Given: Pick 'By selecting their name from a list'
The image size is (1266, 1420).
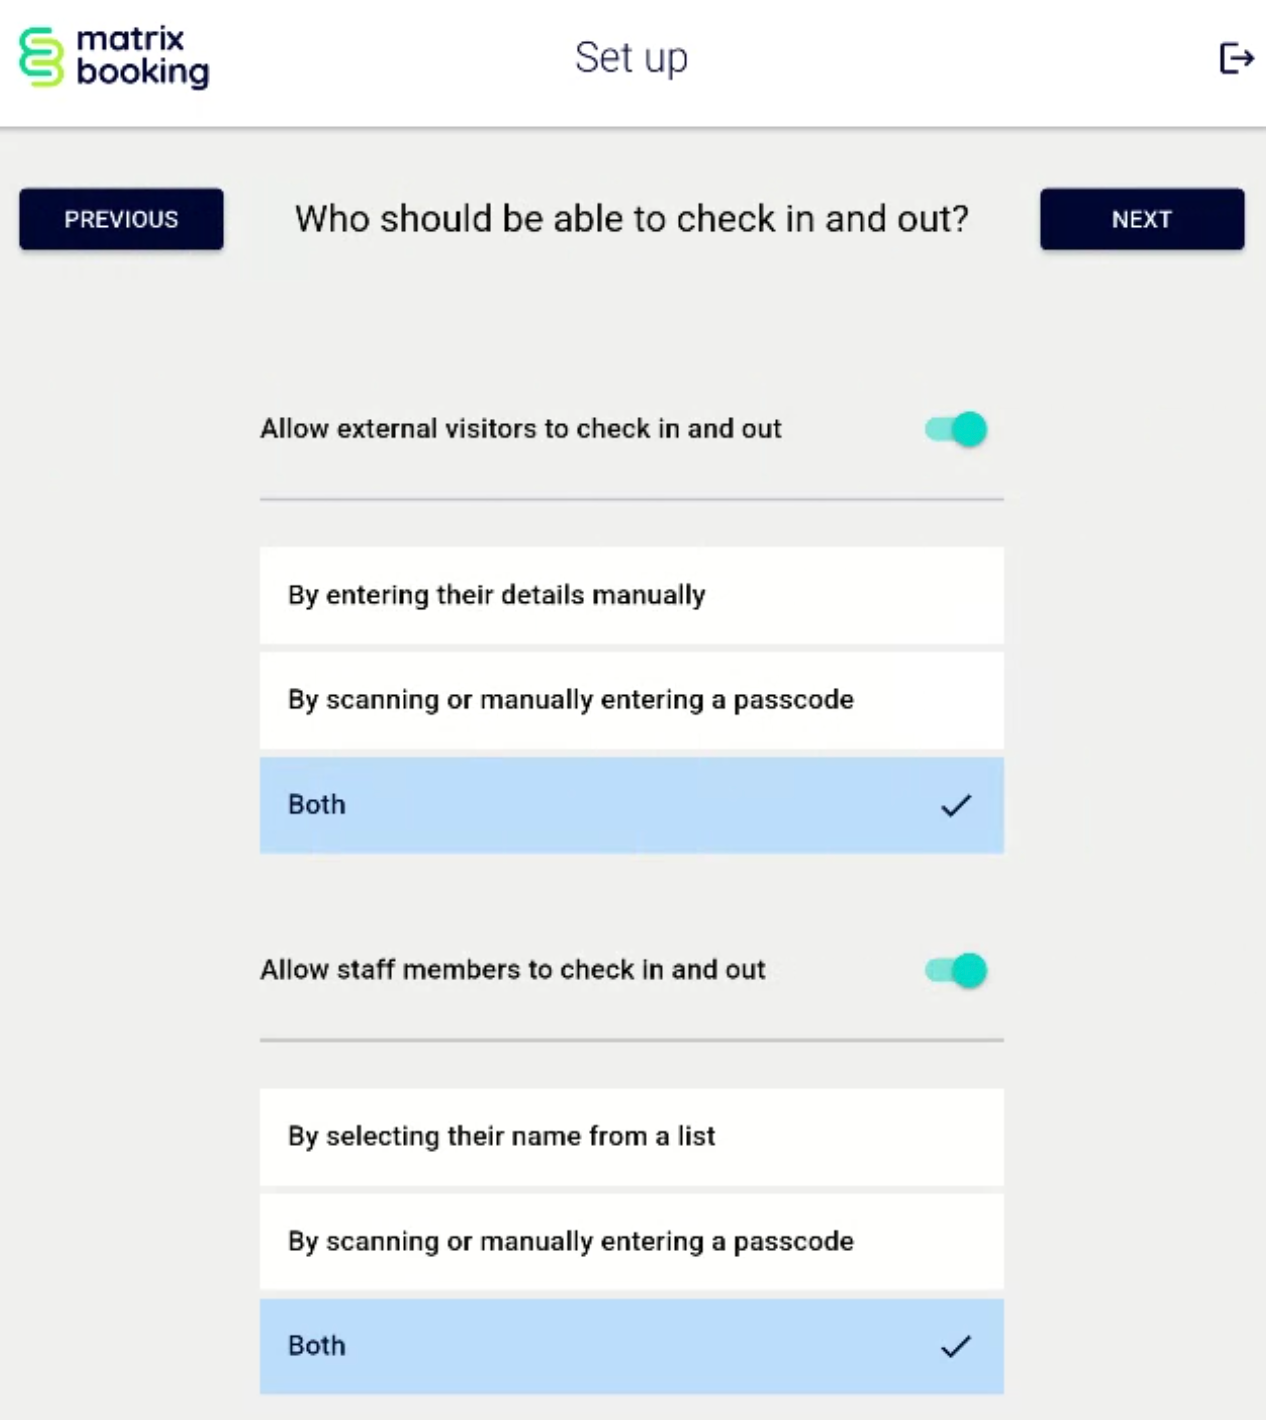Looking at the screenshot, I should 632,1137.
